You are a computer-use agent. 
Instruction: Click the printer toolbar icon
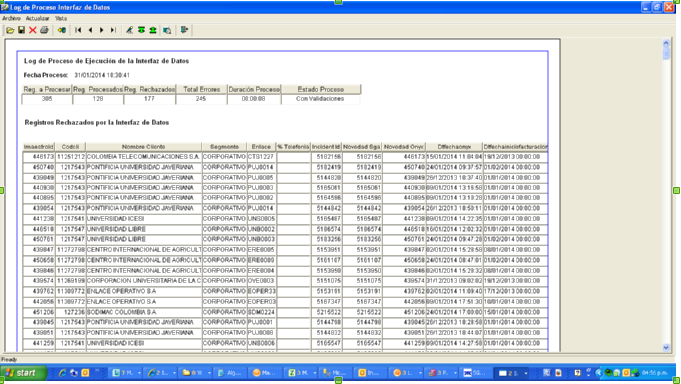(44, 30)
